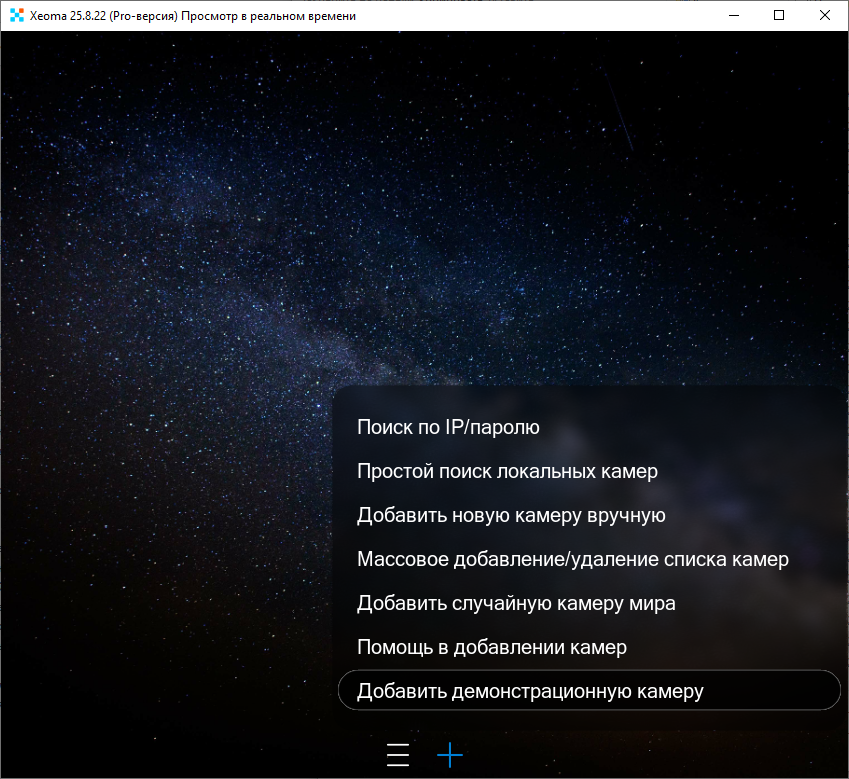Select "Добавить случайную камеру мира"
Screen dimensions: 849x779
(x=516, y=603)
